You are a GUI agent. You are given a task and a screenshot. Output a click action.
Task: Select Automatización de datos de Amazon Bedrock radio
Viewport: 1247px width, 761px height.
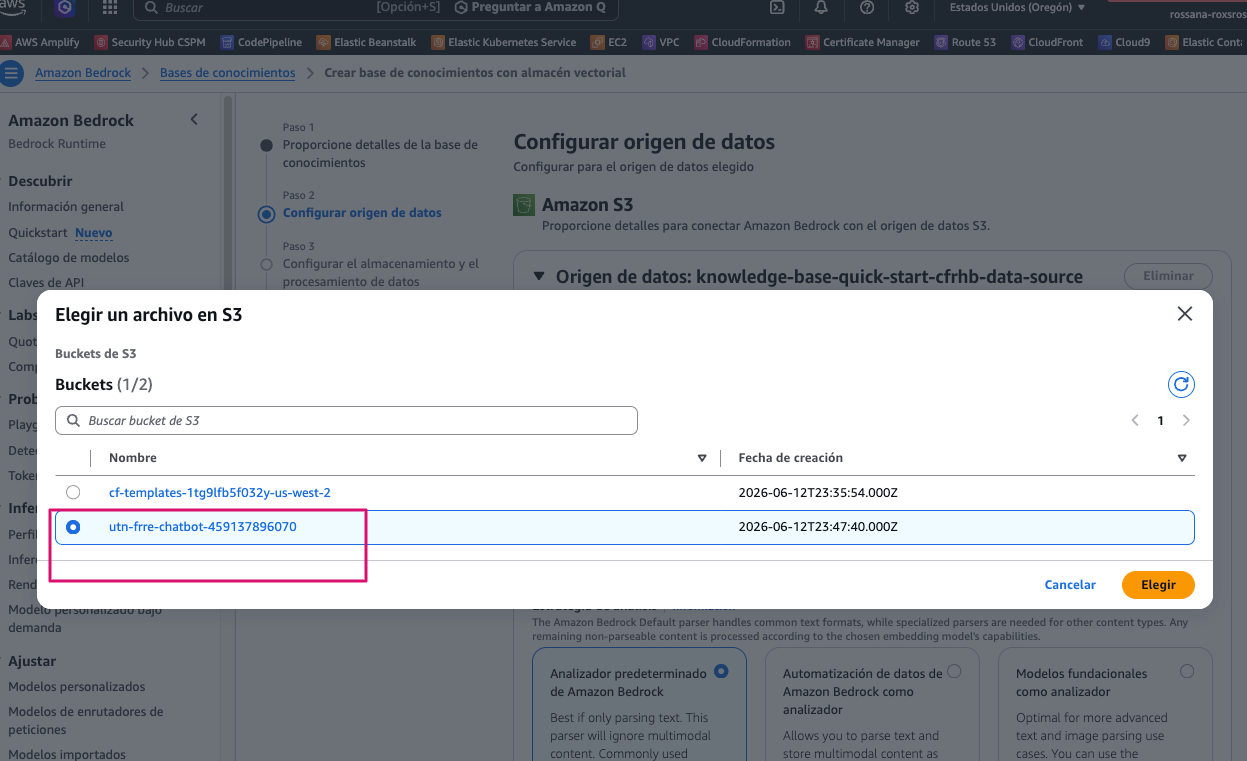coord(954,671)
